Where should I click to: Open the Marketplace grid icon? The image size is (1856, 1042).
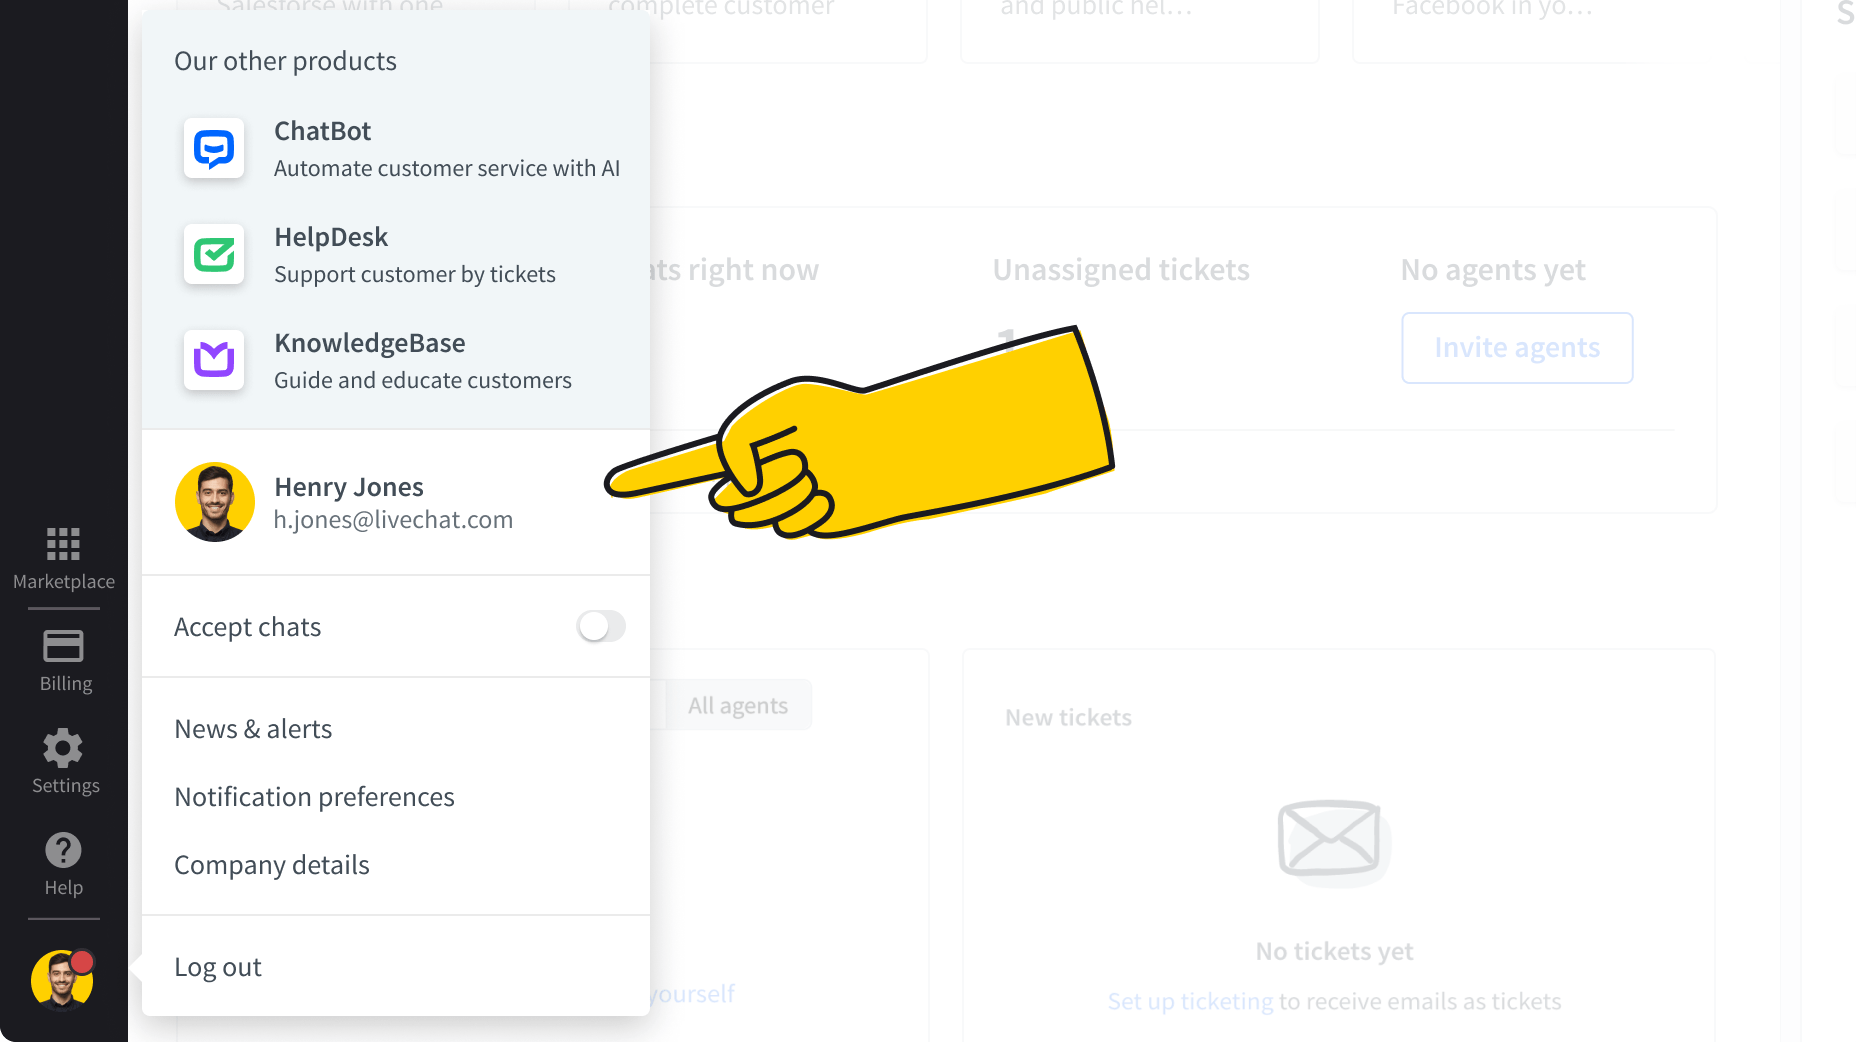click(x=63, y=545)
